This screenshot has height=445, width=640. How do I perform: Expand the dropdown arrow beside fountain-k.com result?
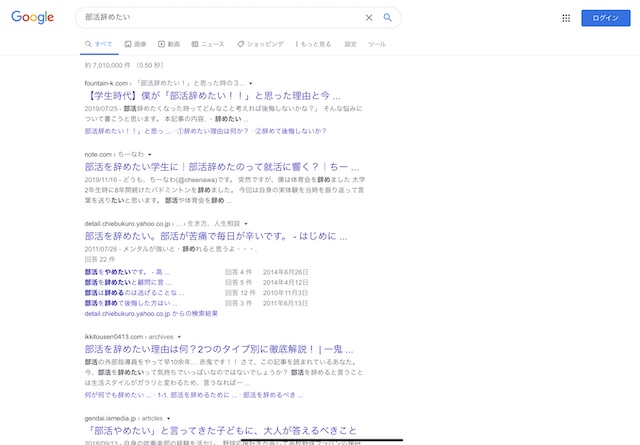[x=251, y=83]
